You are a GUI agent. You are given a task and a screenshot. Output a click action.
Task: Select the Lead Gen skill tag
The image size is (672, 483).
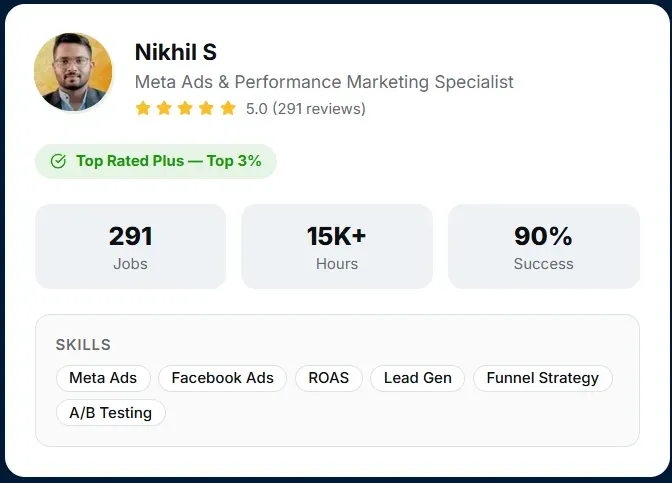[x=417, y=378]
